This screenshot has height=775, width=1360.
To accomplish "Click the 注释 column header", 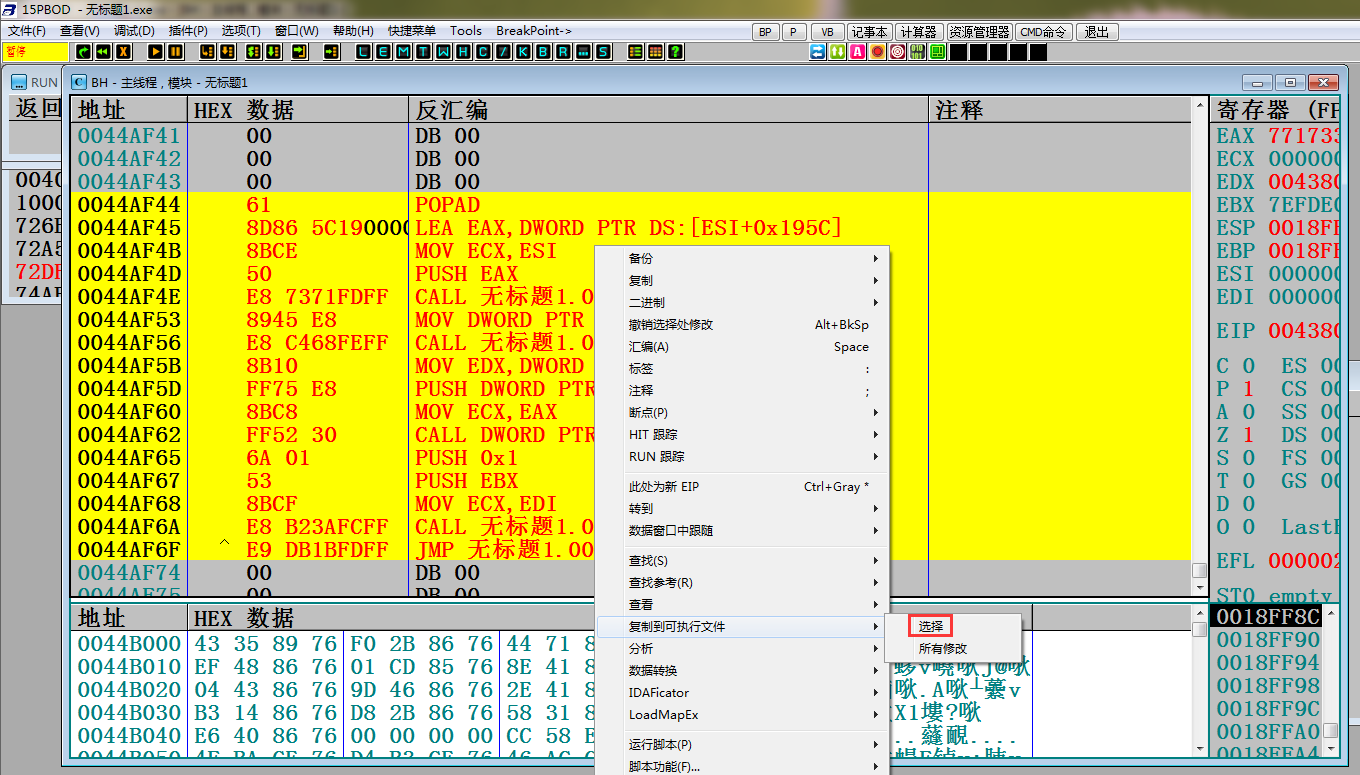I will coord(1060,110).
